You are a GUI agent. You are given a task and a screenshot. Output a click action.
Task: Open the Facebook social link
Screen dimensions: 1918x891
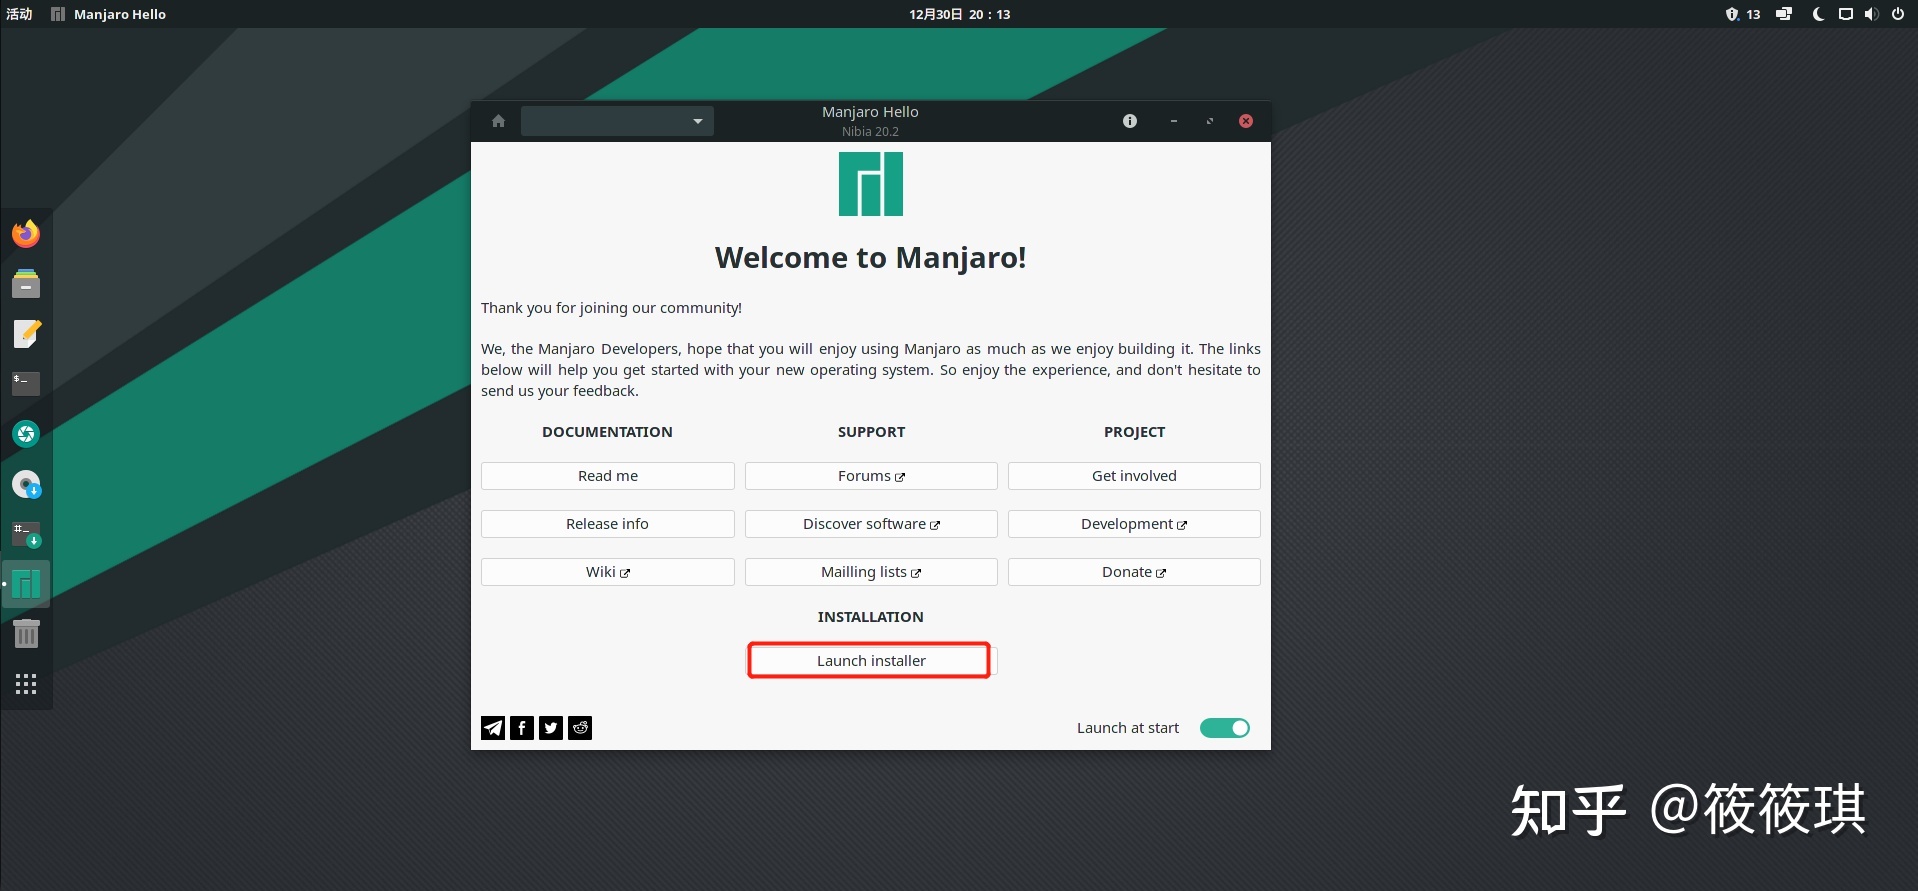pyautogui.click(x=522, y=728)
